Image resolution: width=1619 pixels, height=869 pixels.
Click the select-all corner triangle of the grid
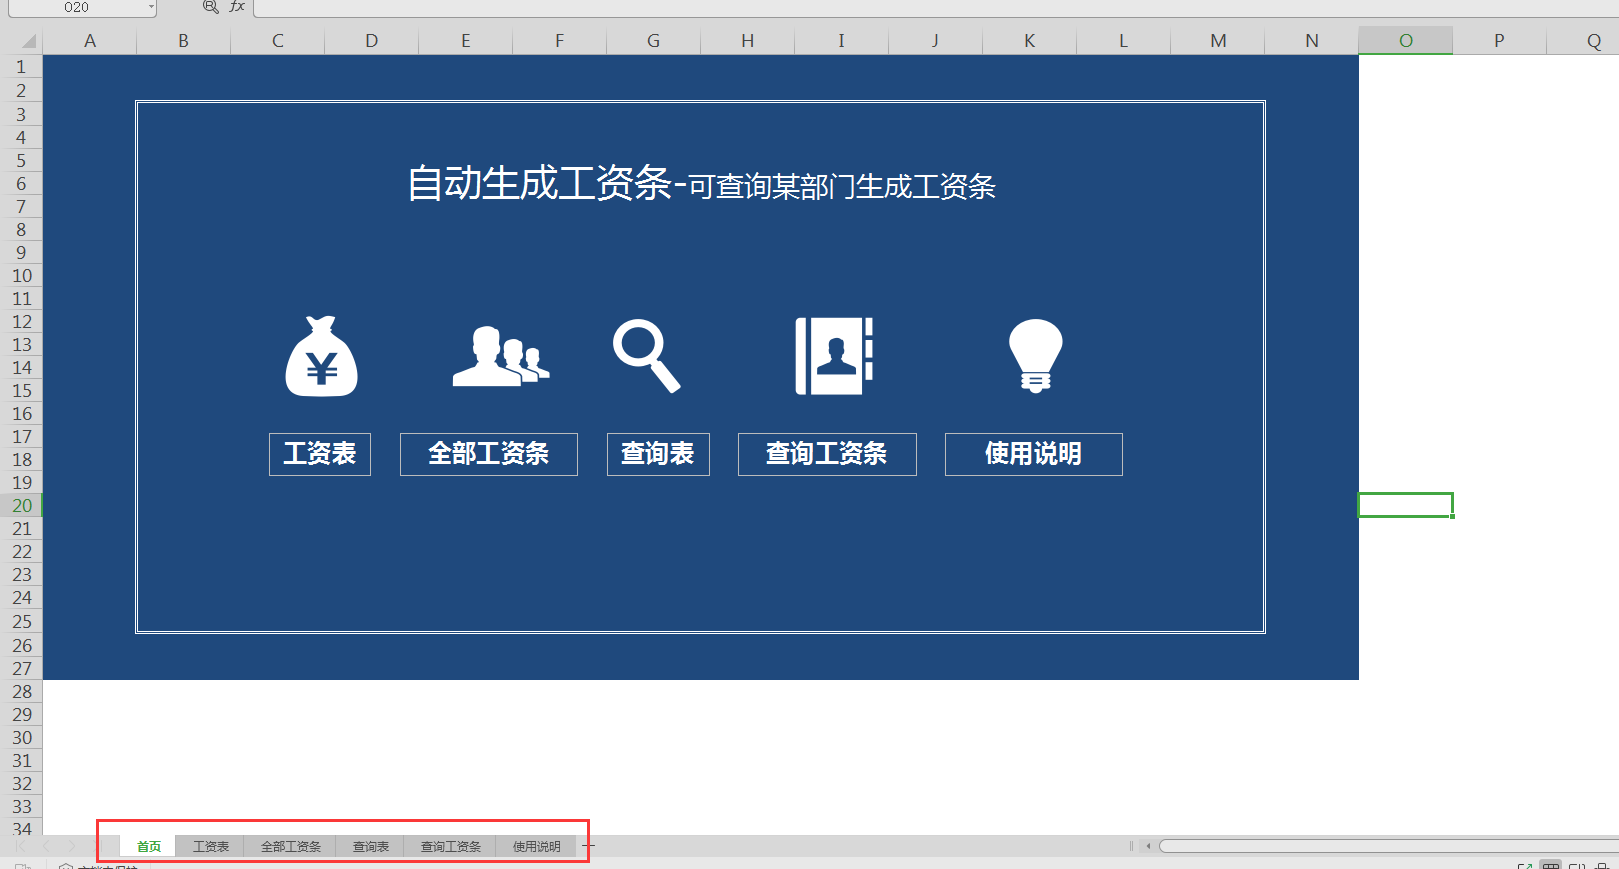point(28,41)
